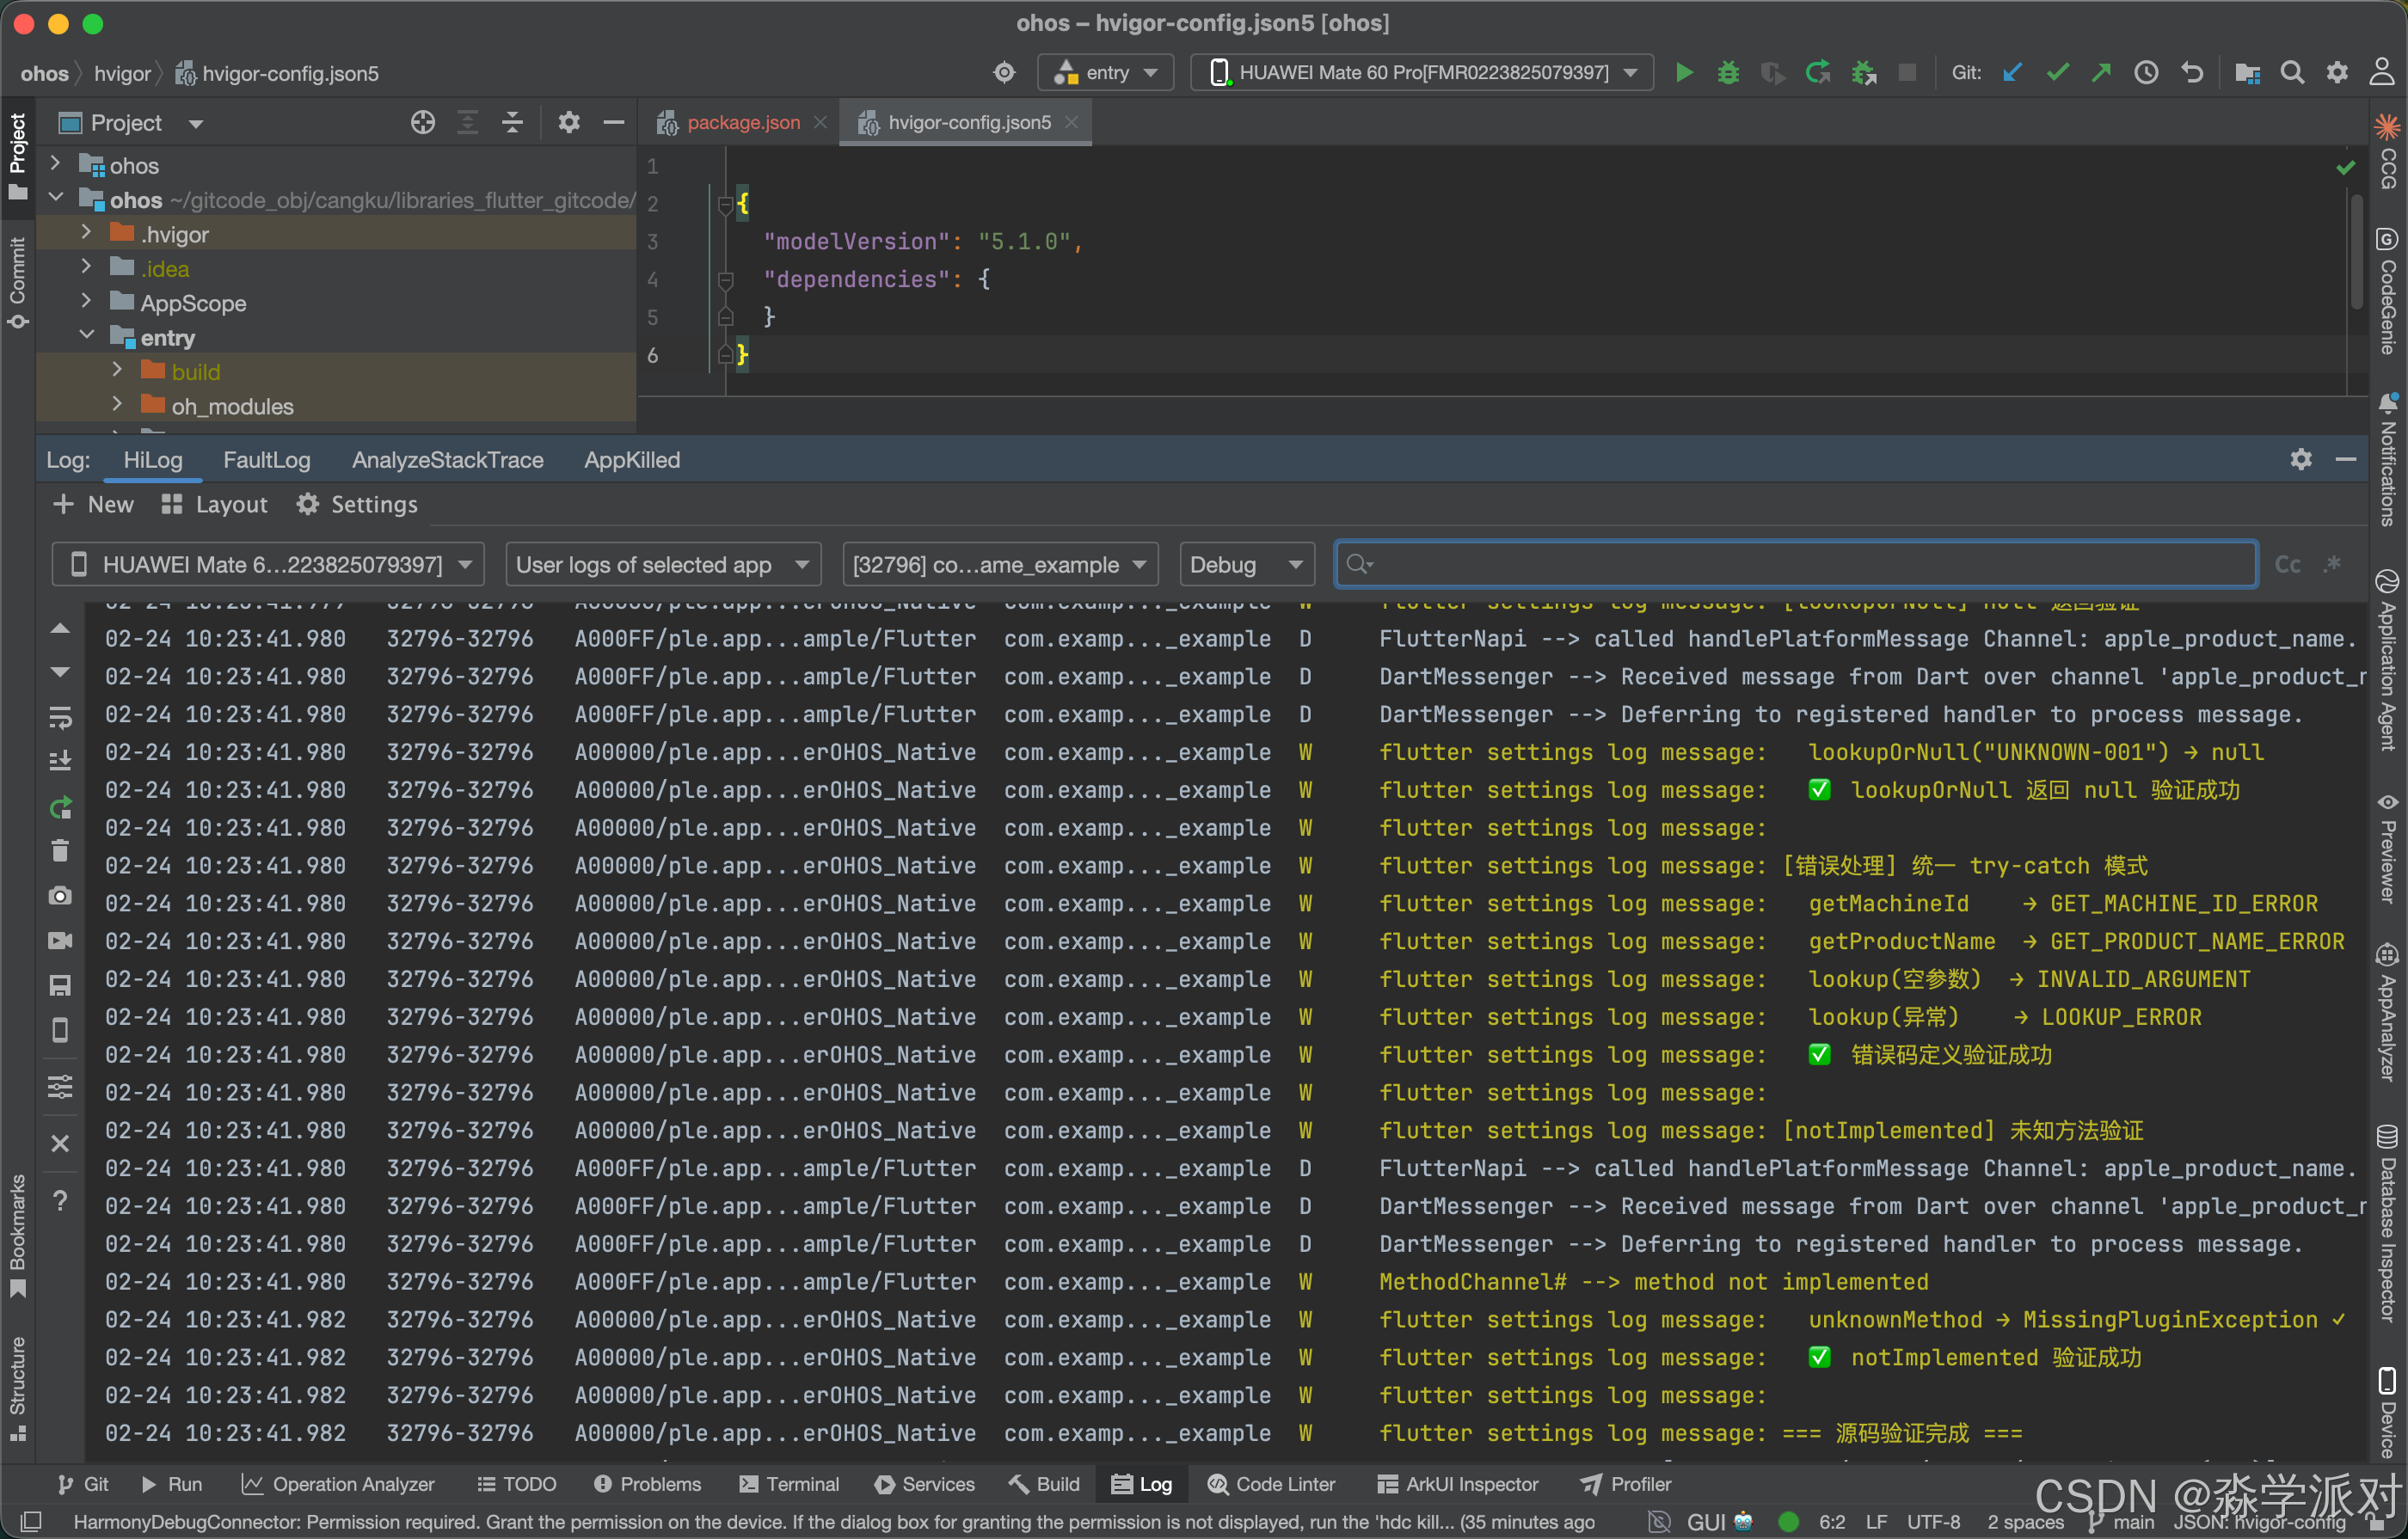The width and height of the screenshot is (2408, 1539).
Task: Toggle match case Cc in log search
Action: [2287, 565]
